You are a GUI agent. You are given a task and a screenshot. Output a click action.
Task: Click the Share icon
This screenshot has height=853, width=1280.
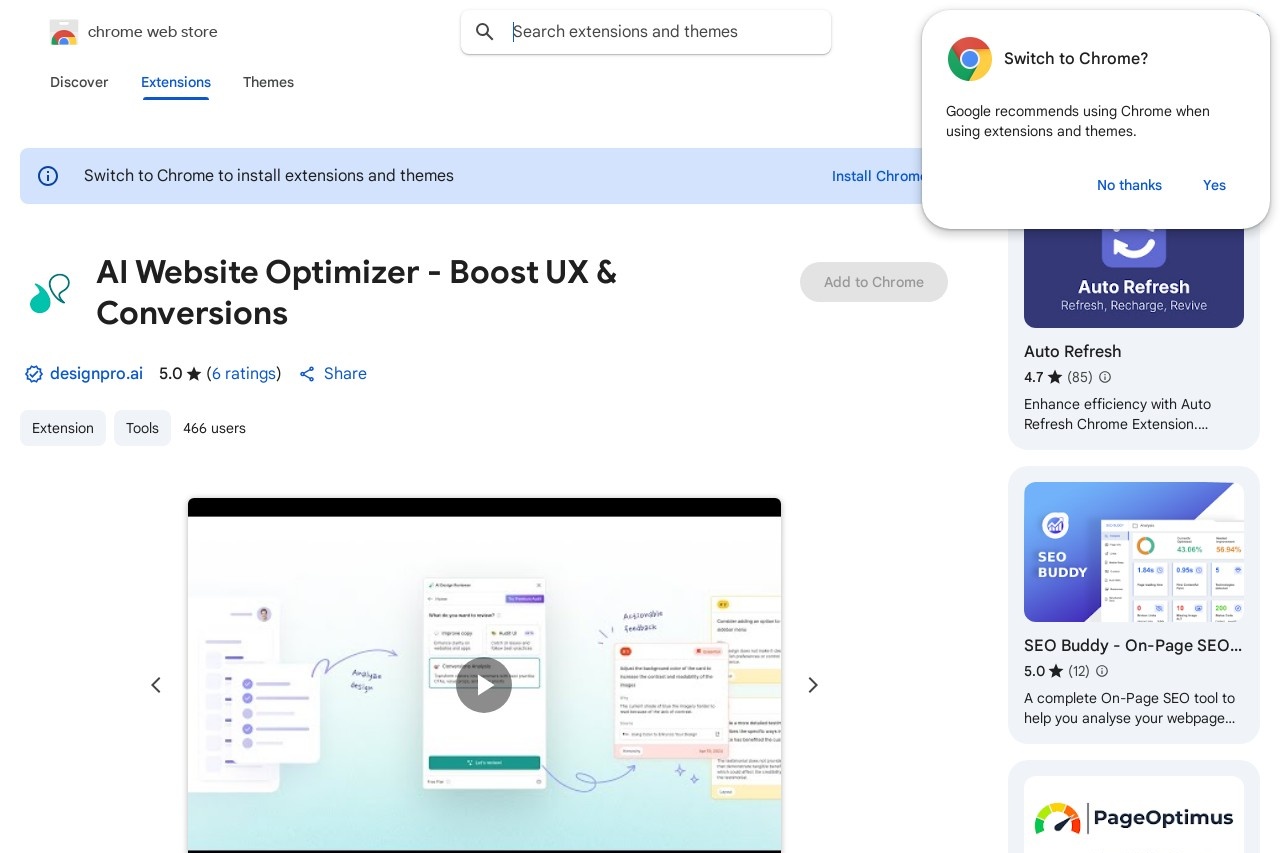[307, 374]
